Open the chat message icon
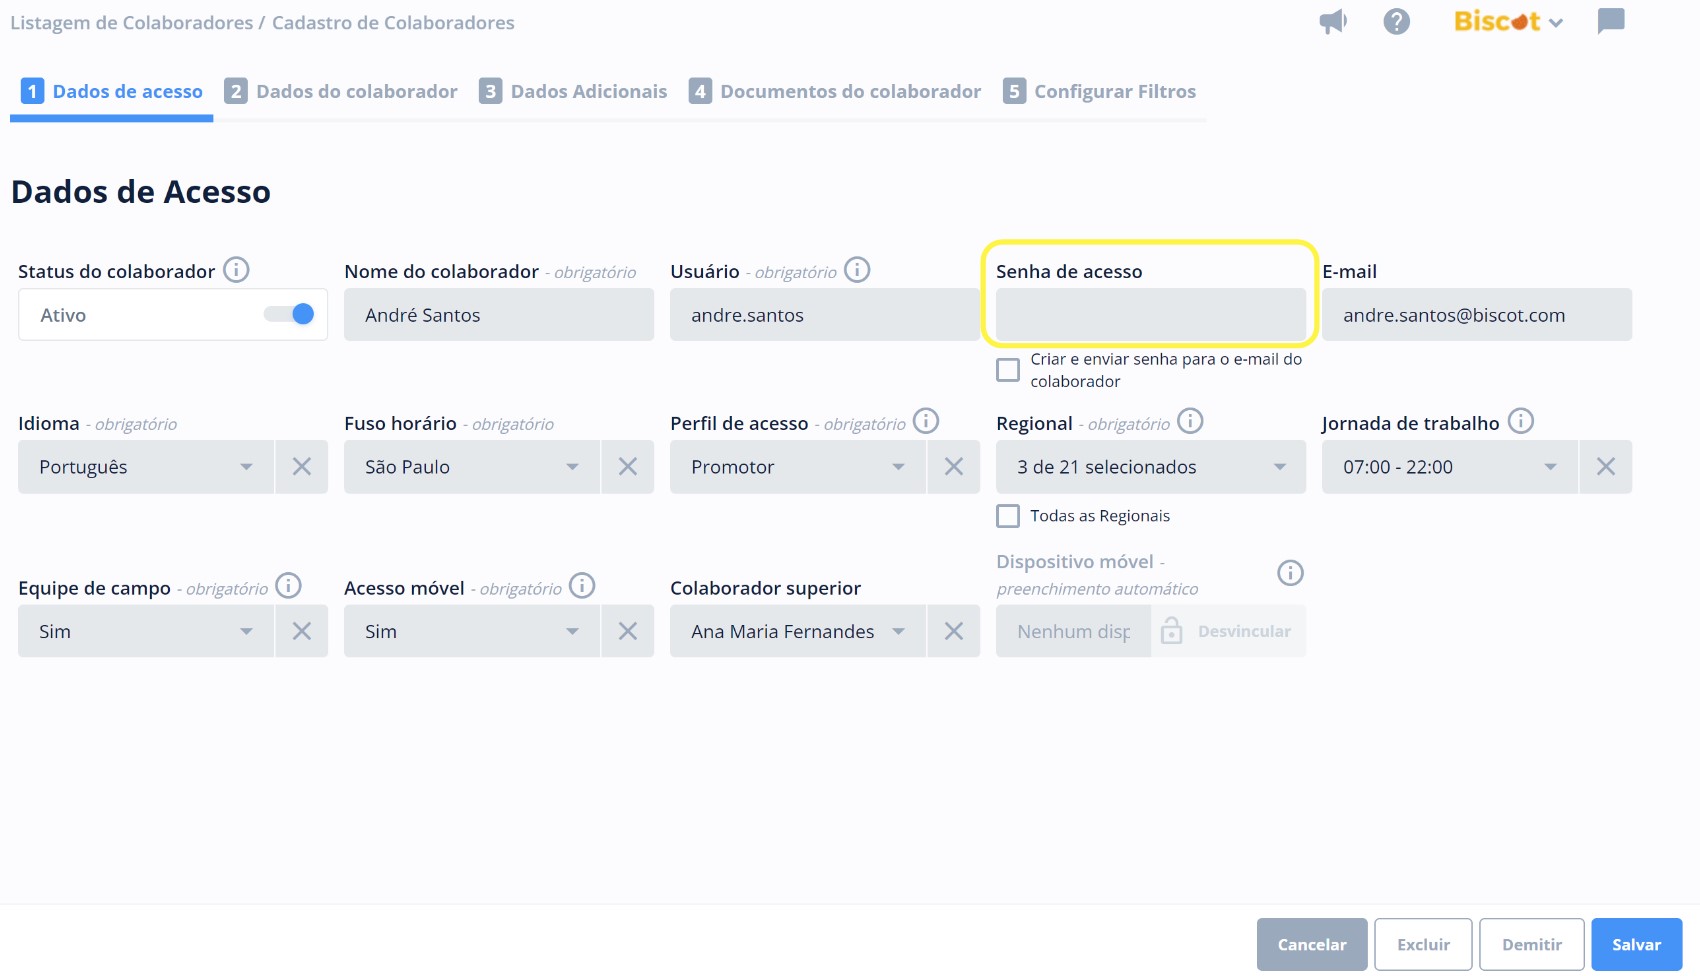Screen dimensions: 1700x976 (1610, 21)
